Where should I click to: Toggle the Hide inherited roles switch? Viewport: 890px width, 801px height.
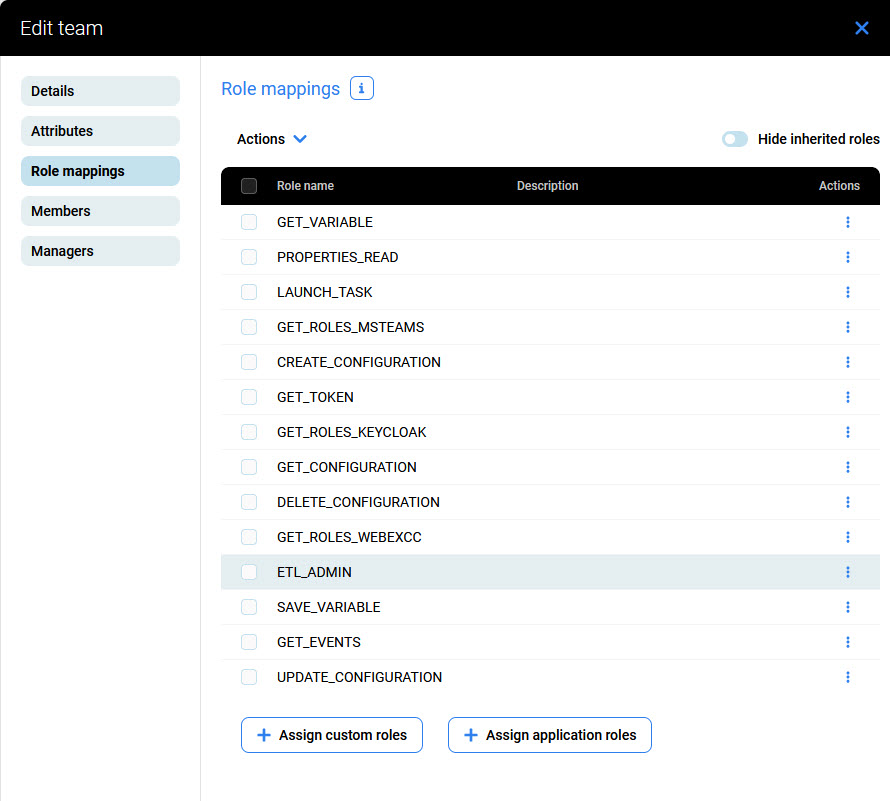pyautogui.click(x=735, y=139)
